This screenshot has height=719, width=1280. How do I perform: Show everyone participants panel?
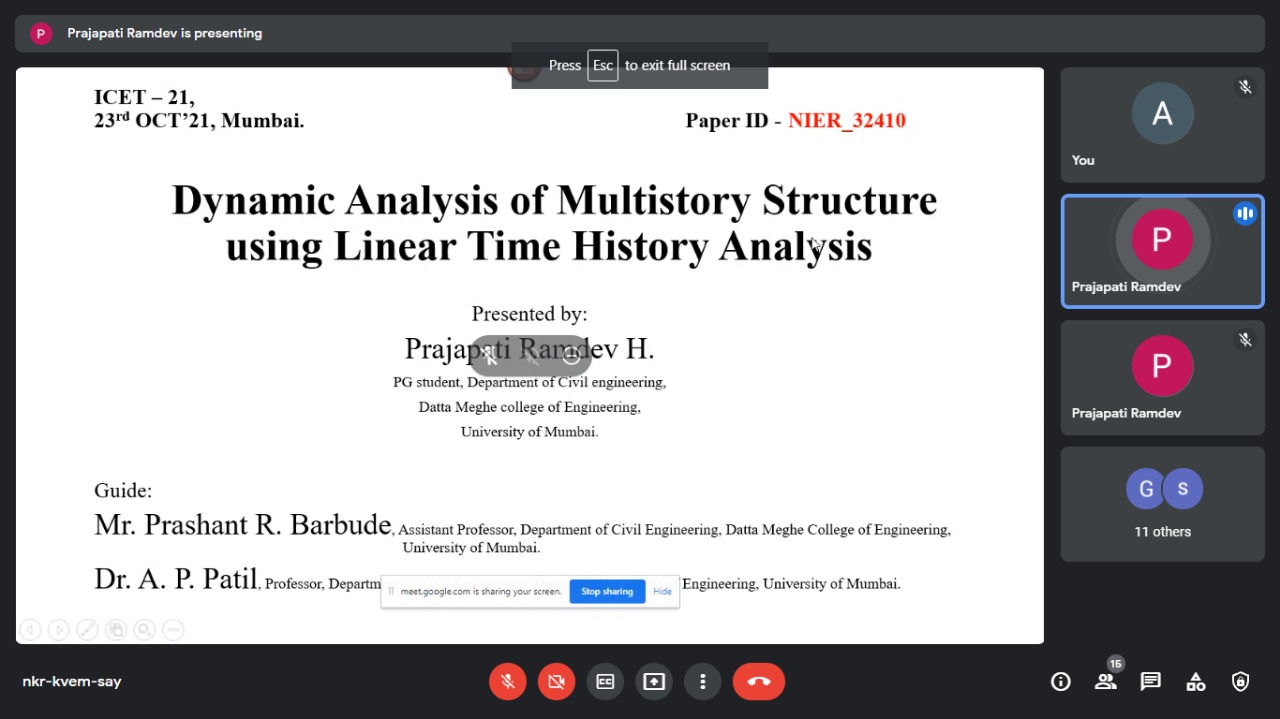(1105, 682)
